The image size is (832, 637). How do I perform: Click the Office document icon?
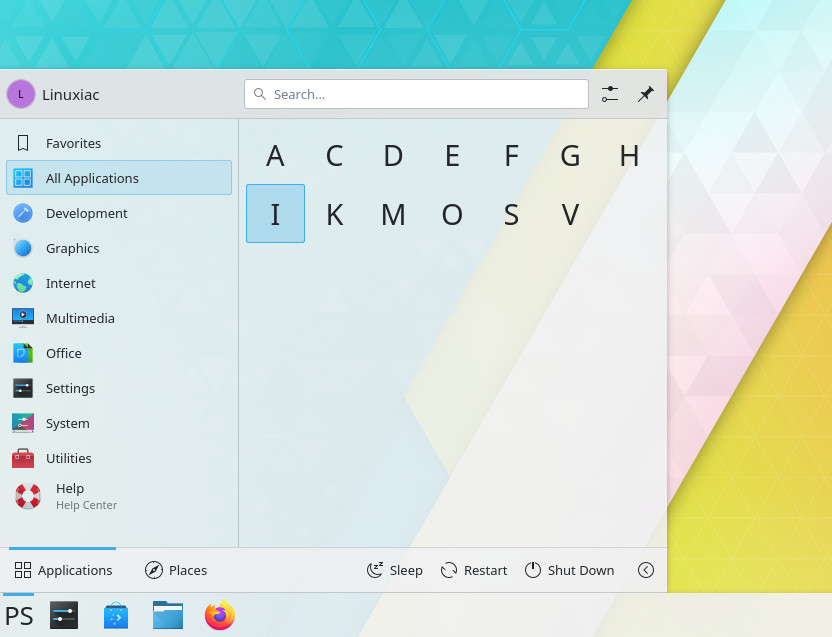click(23, 353)
